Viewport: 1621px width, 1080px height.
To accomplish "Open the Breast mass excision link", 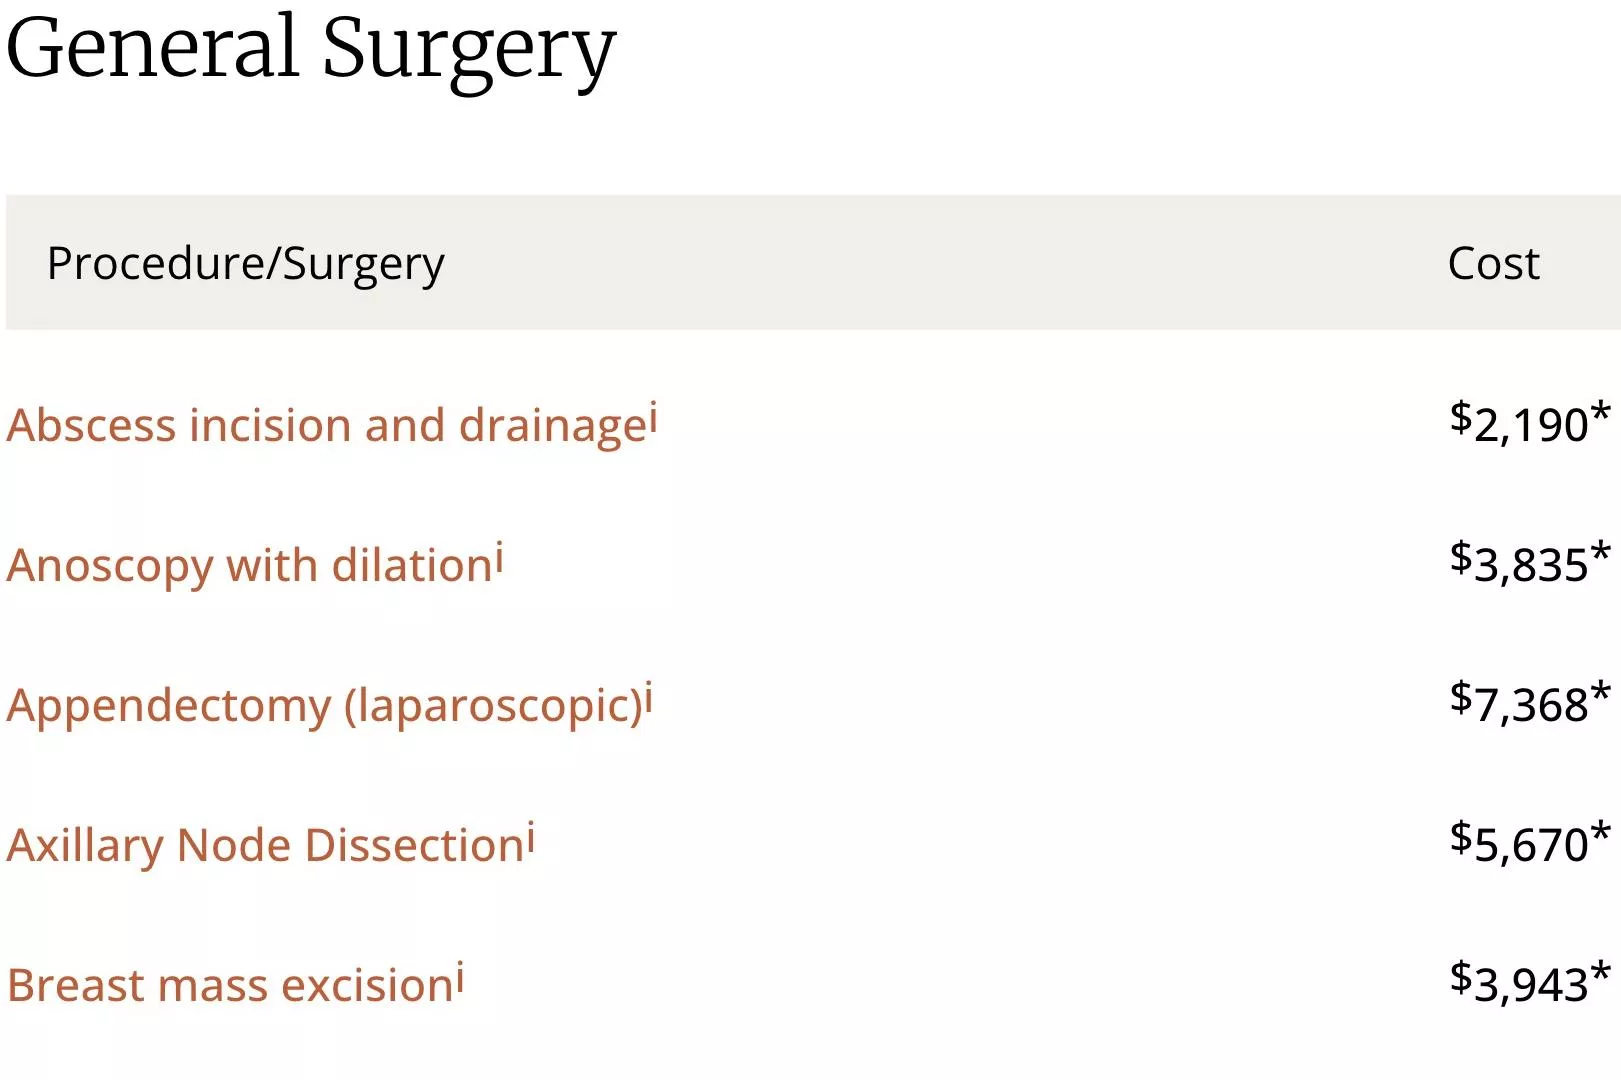I will (231, 986).
